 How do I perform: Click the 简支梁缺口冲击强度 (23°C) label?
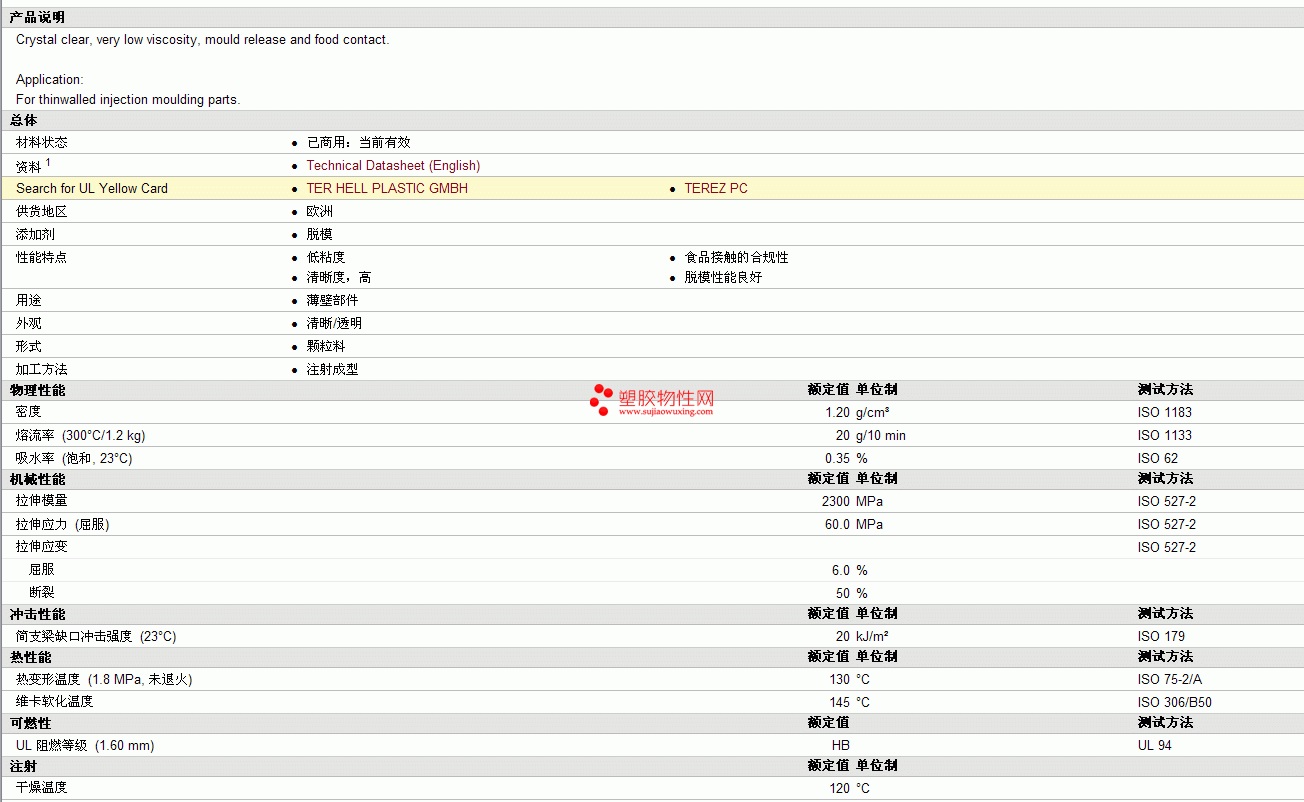(x=96, y=636)
